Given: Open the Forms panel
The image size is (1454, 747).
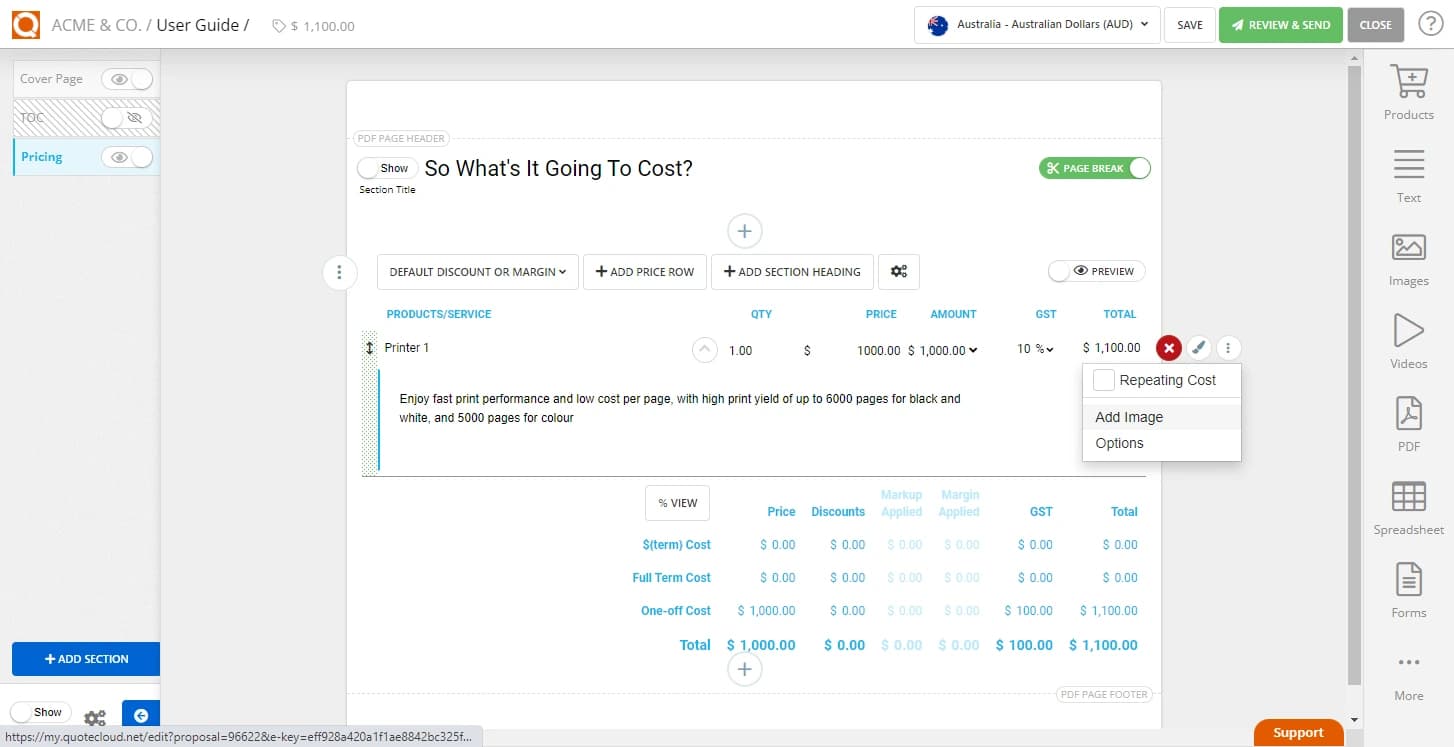Looking at the screenshot, I should pos(1408,589).
